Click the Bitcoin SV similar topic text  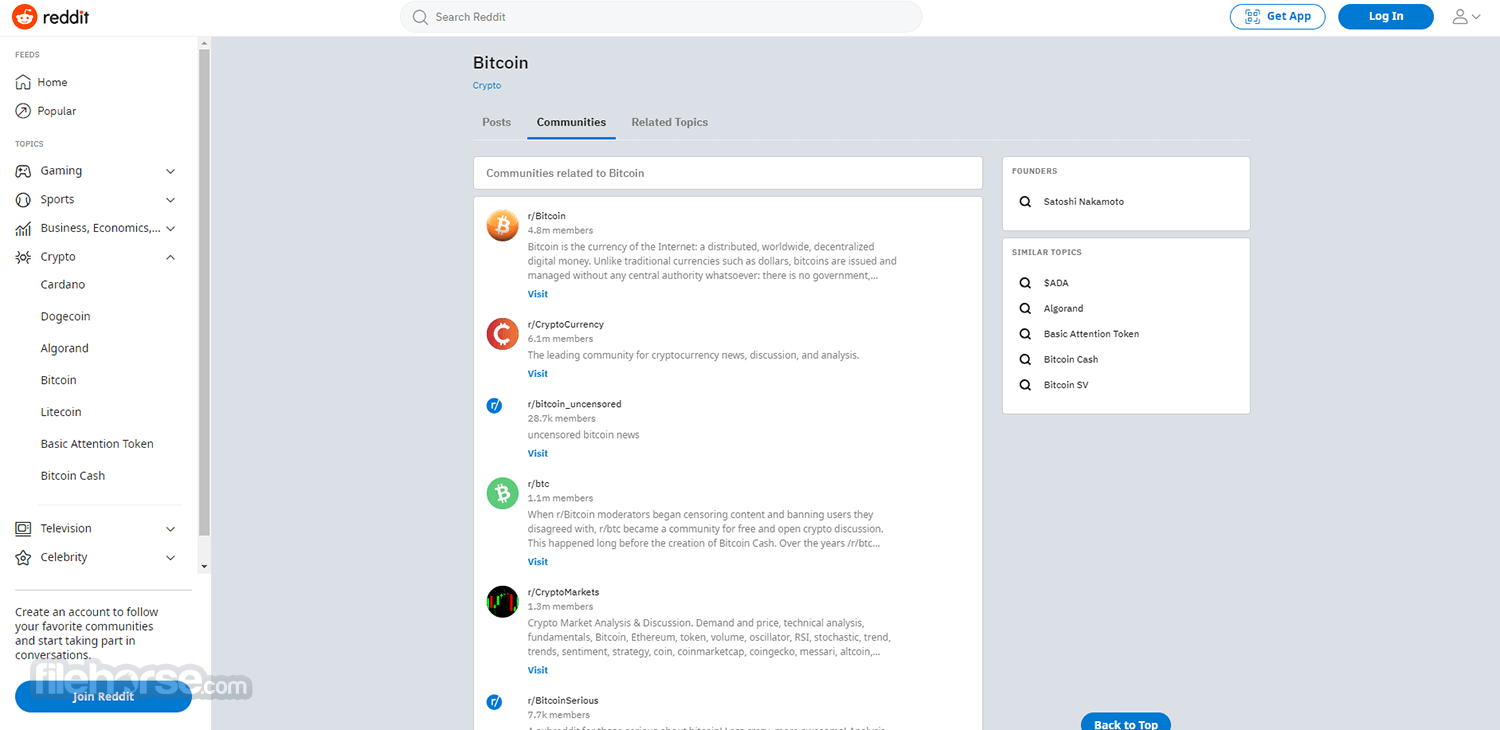[x=1066, y=385]
